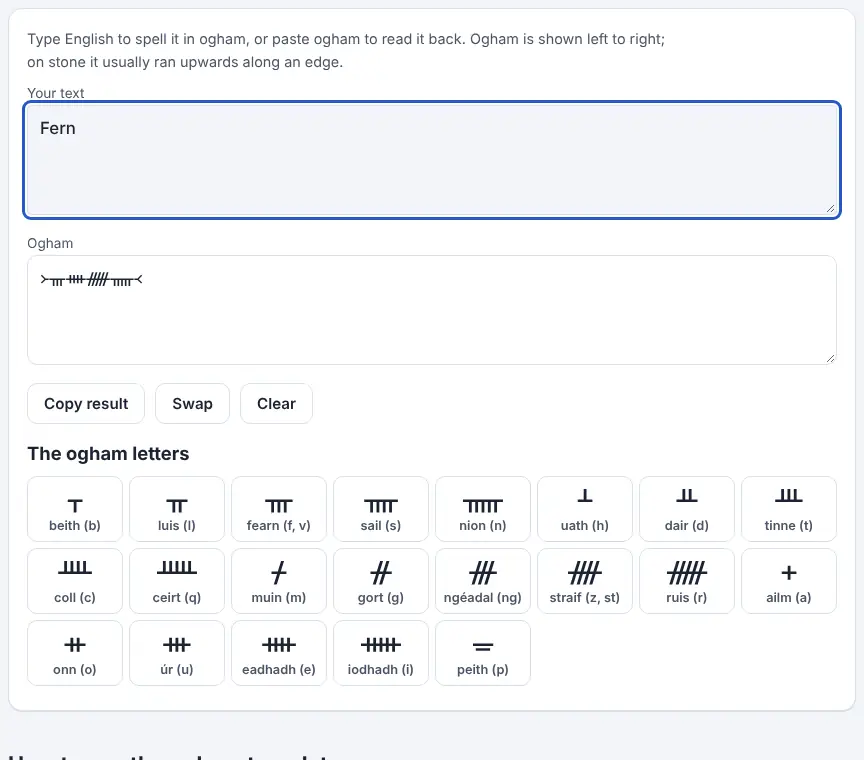
Task: Click the úr (u) letter card
Action: (x=177, y=653)
